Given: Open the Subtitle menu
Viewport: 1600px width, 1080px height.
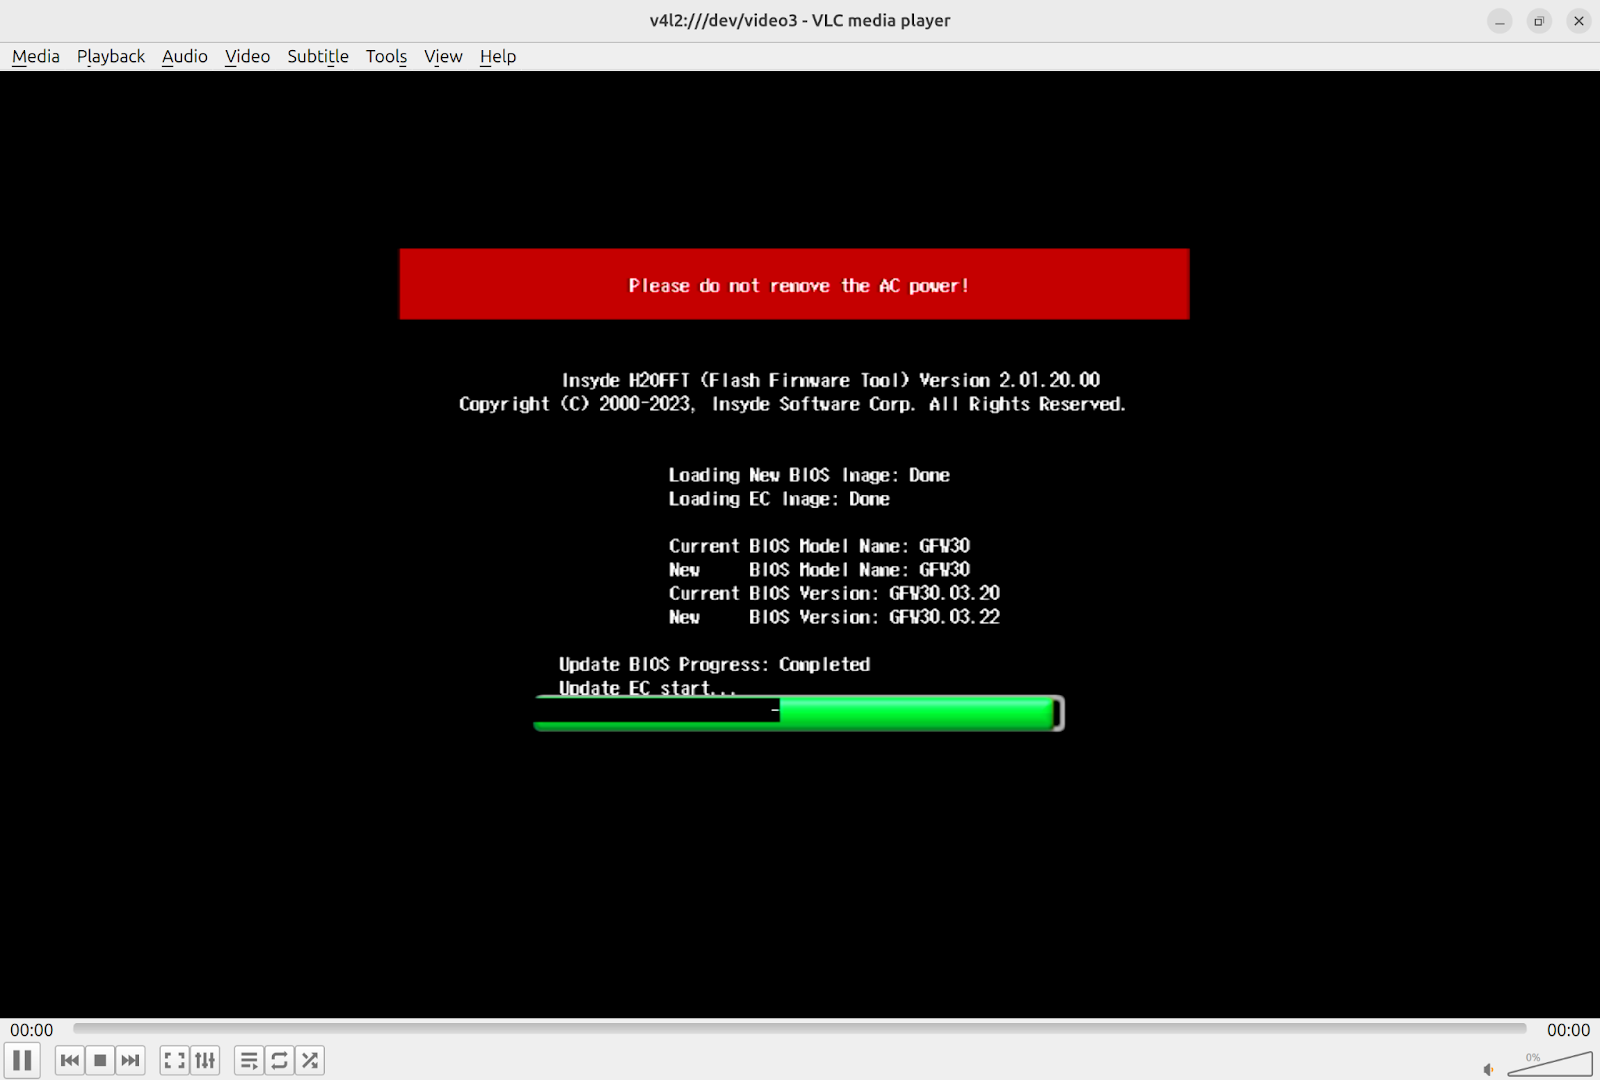Looking at the screenshot, I should coord(318,56).
